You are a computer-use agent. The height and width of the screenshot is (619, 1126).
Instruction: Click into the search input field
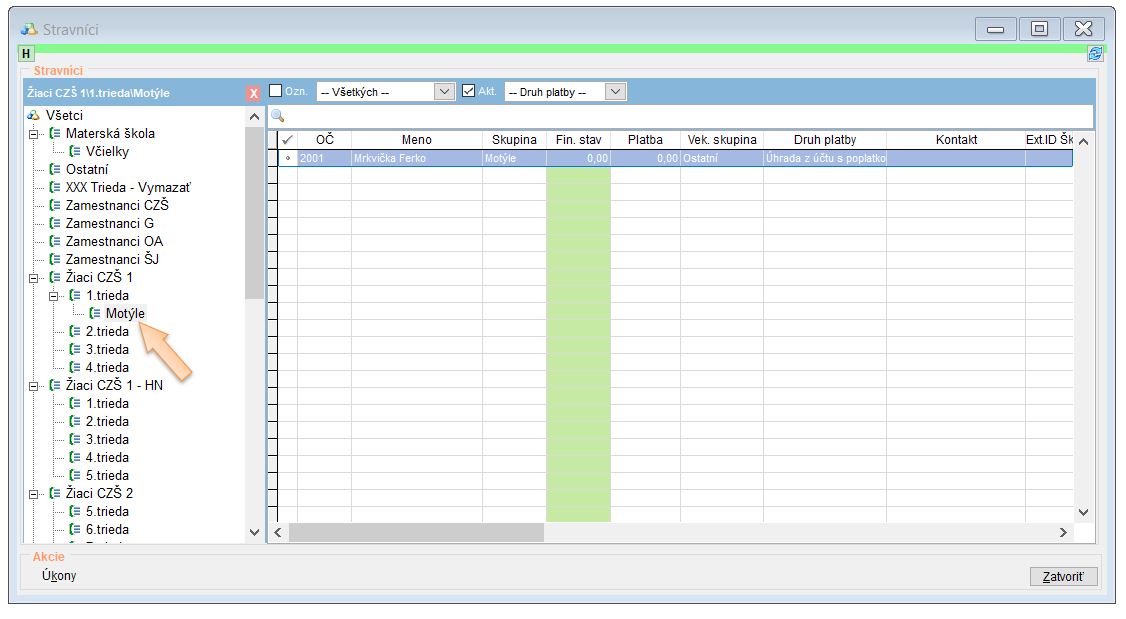click(680, 116)
